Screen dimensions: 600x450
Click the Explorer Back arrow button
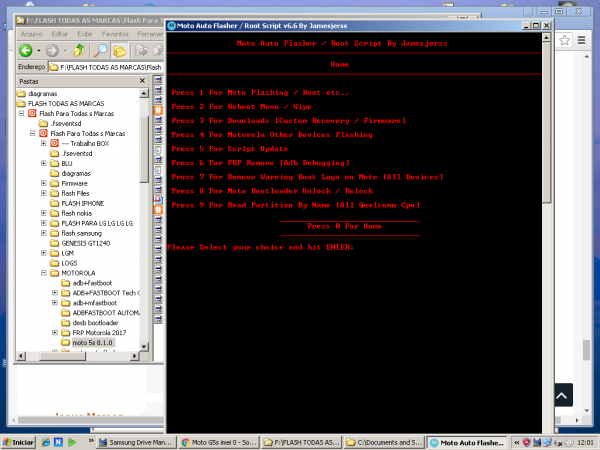[26, 51]
